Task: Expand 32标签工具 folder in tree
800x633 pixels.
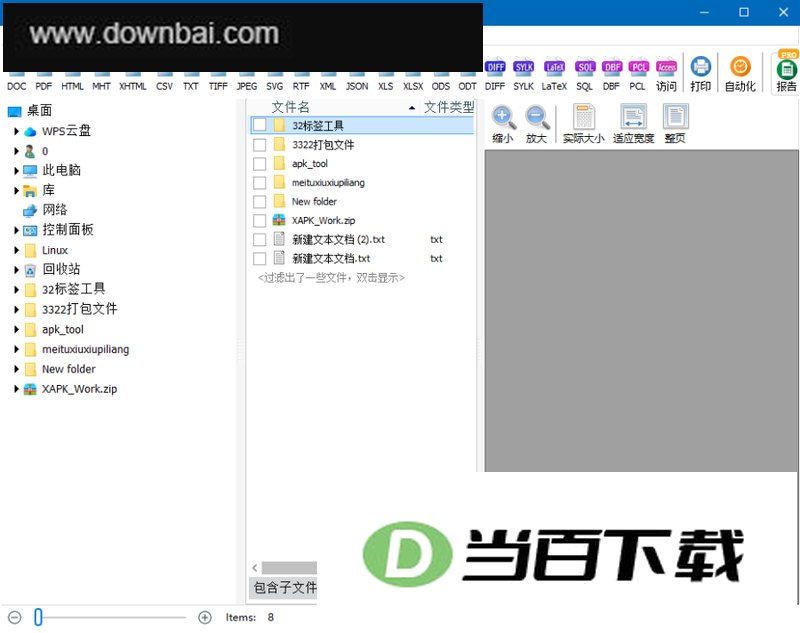Action: 16,289
